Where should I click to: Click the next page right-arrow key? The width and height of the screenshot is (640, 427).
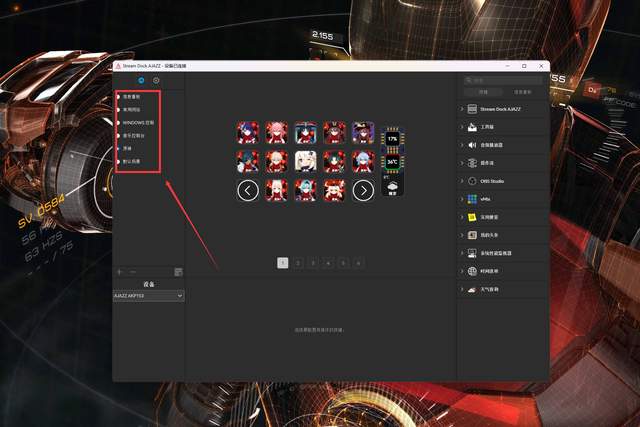pos(363,190)
